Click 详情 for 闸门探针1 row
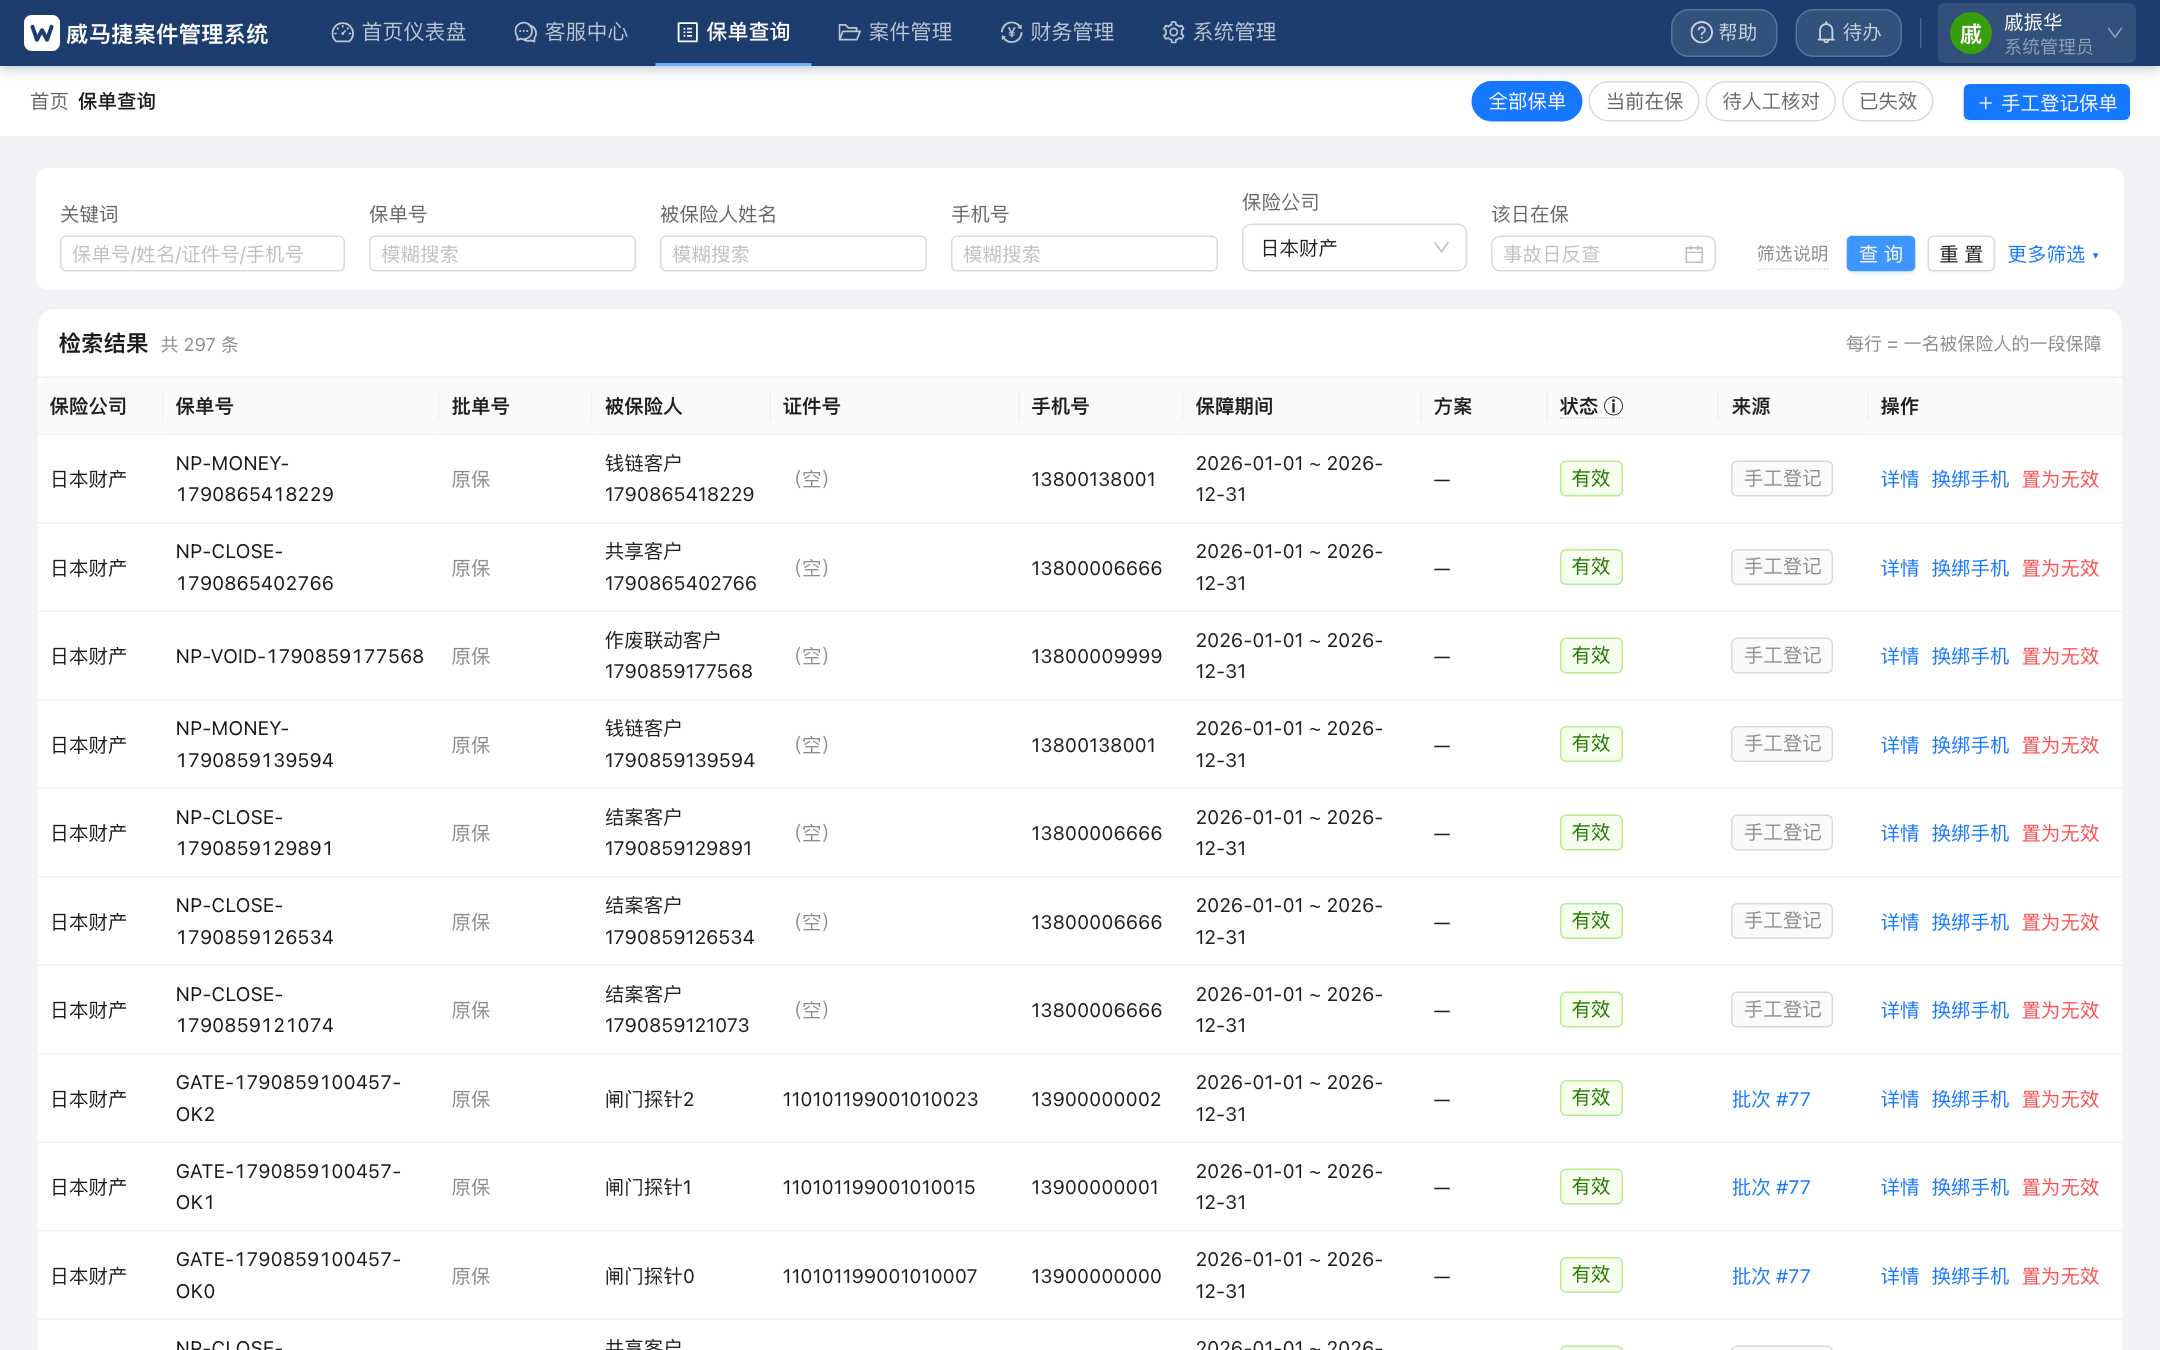 (x=1899, y=1187)
